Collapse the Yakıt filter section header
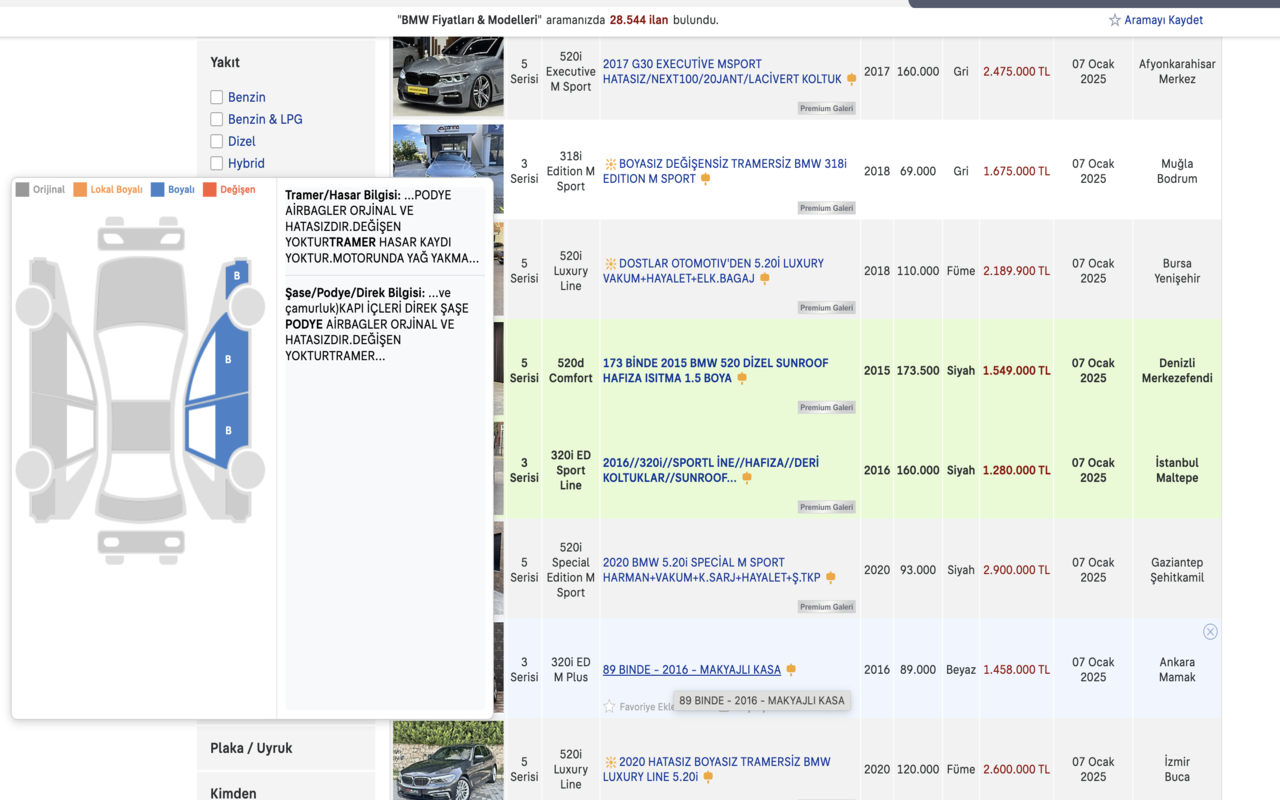 (x=225, y=62)
